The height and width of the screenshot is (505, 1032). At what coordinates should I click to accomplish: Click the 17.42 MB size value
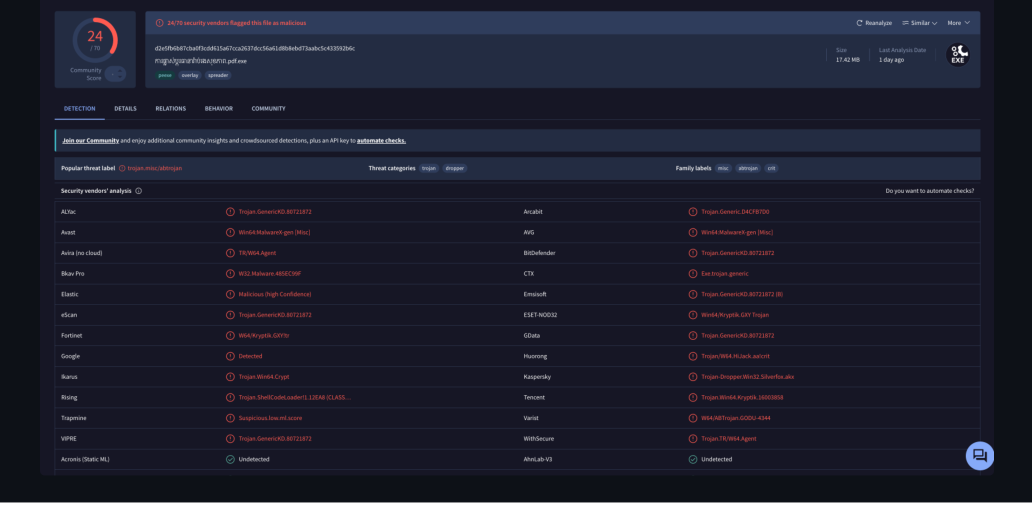point(848,60)
